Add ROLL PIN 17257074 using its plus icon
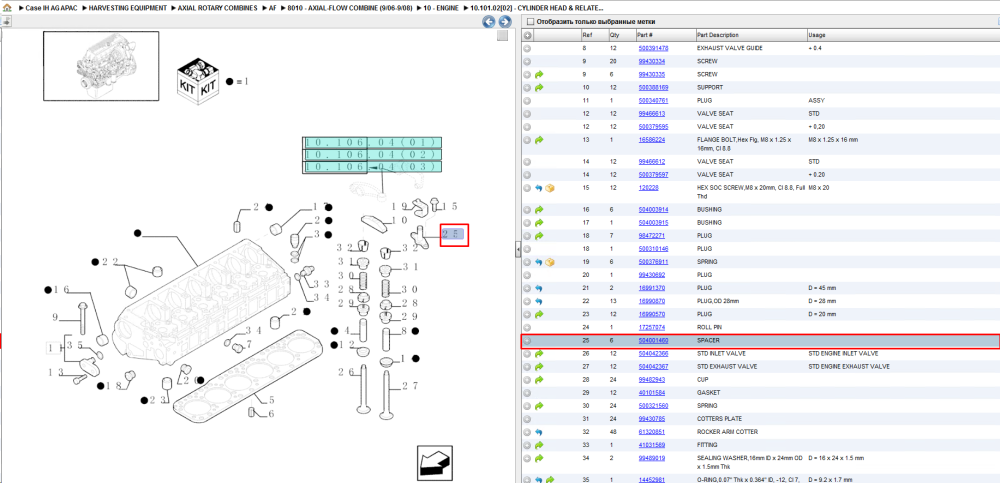1000x483 pixels. 527,327
